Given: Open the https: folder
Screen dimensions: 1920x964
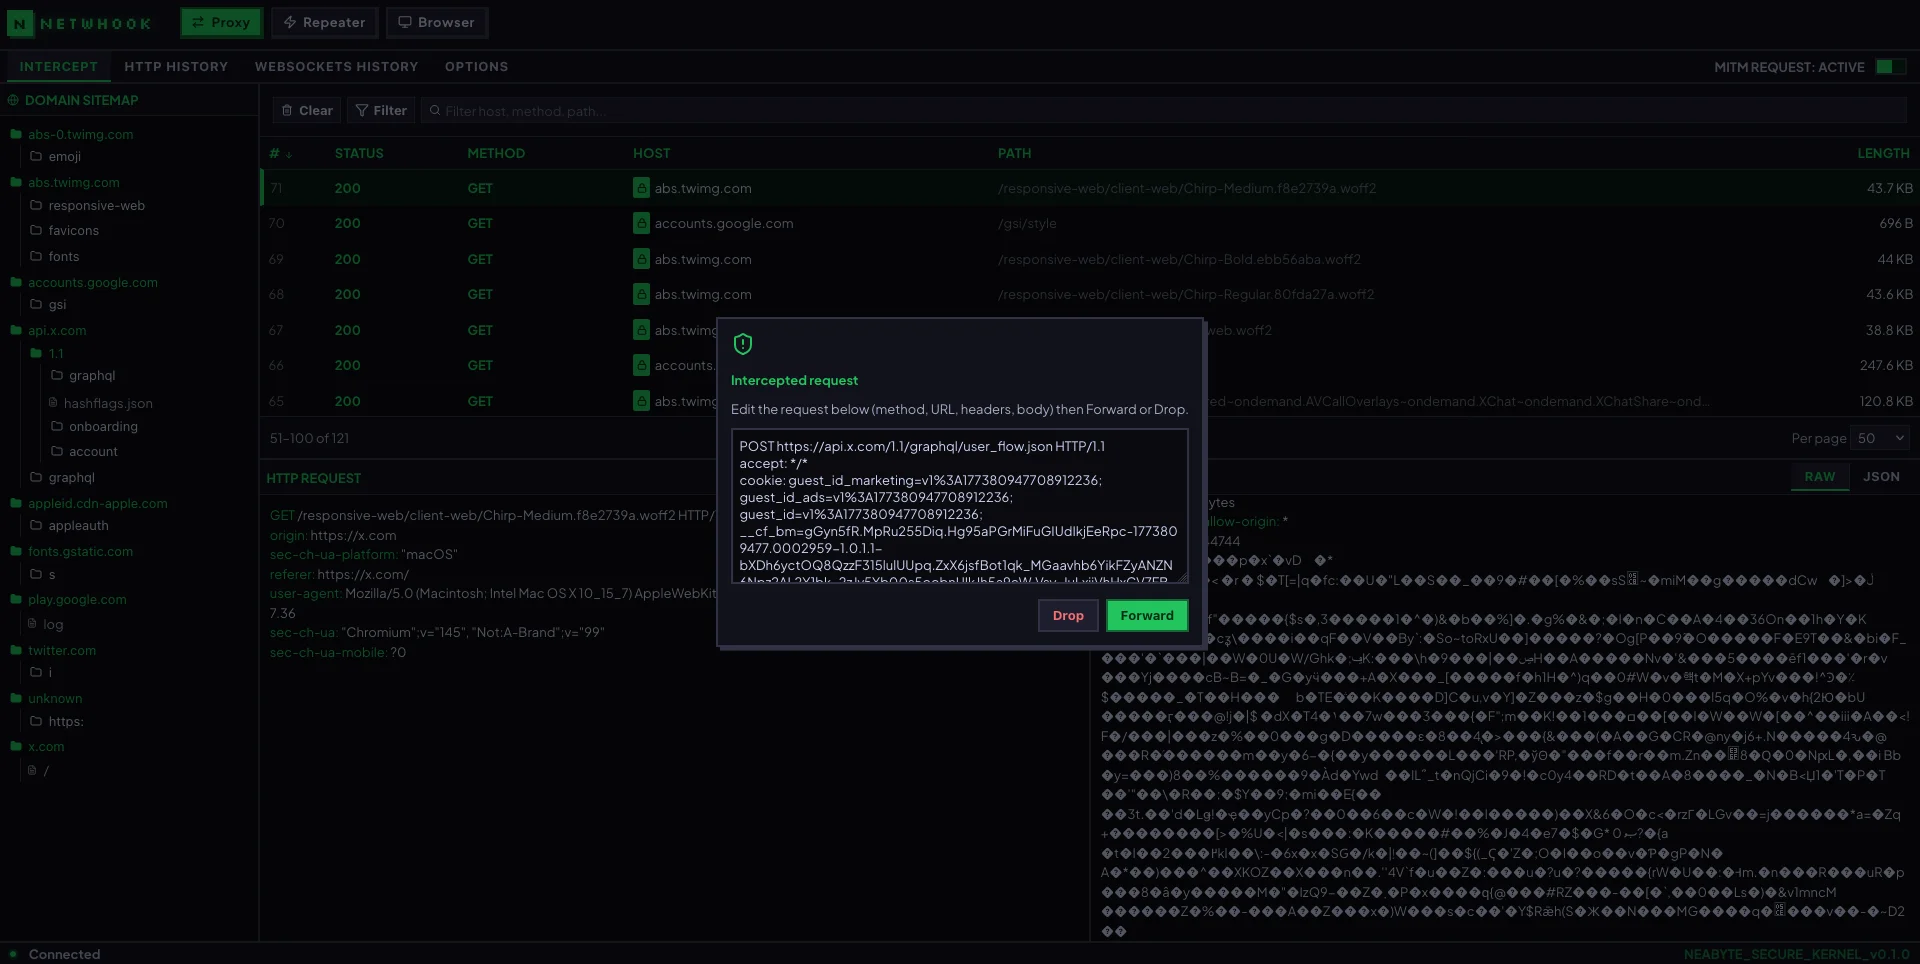Looking at the screenshot, I should [57, 721].
